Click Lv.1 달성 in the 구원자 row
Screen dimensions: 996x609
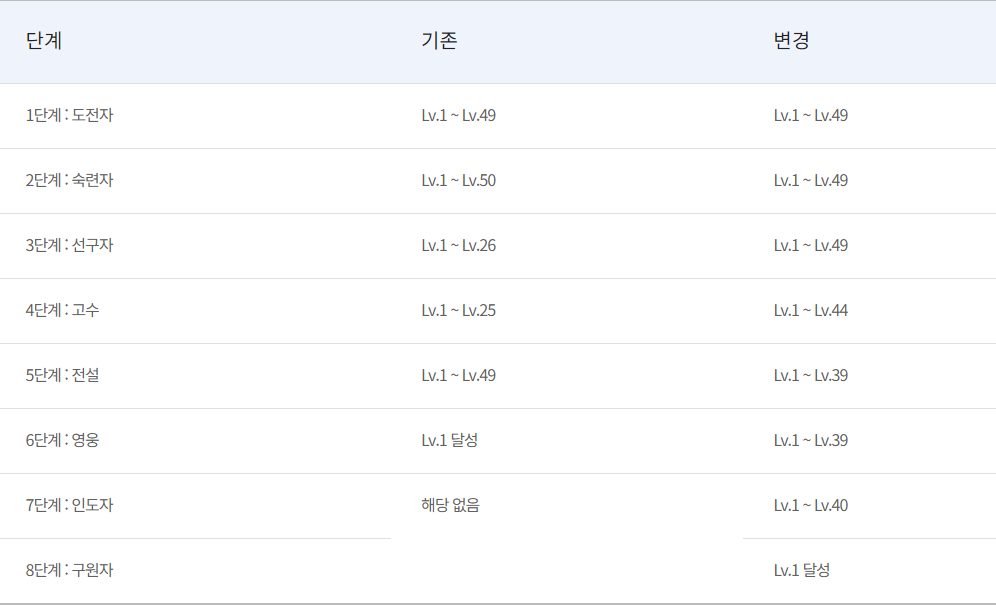[801, 571]
